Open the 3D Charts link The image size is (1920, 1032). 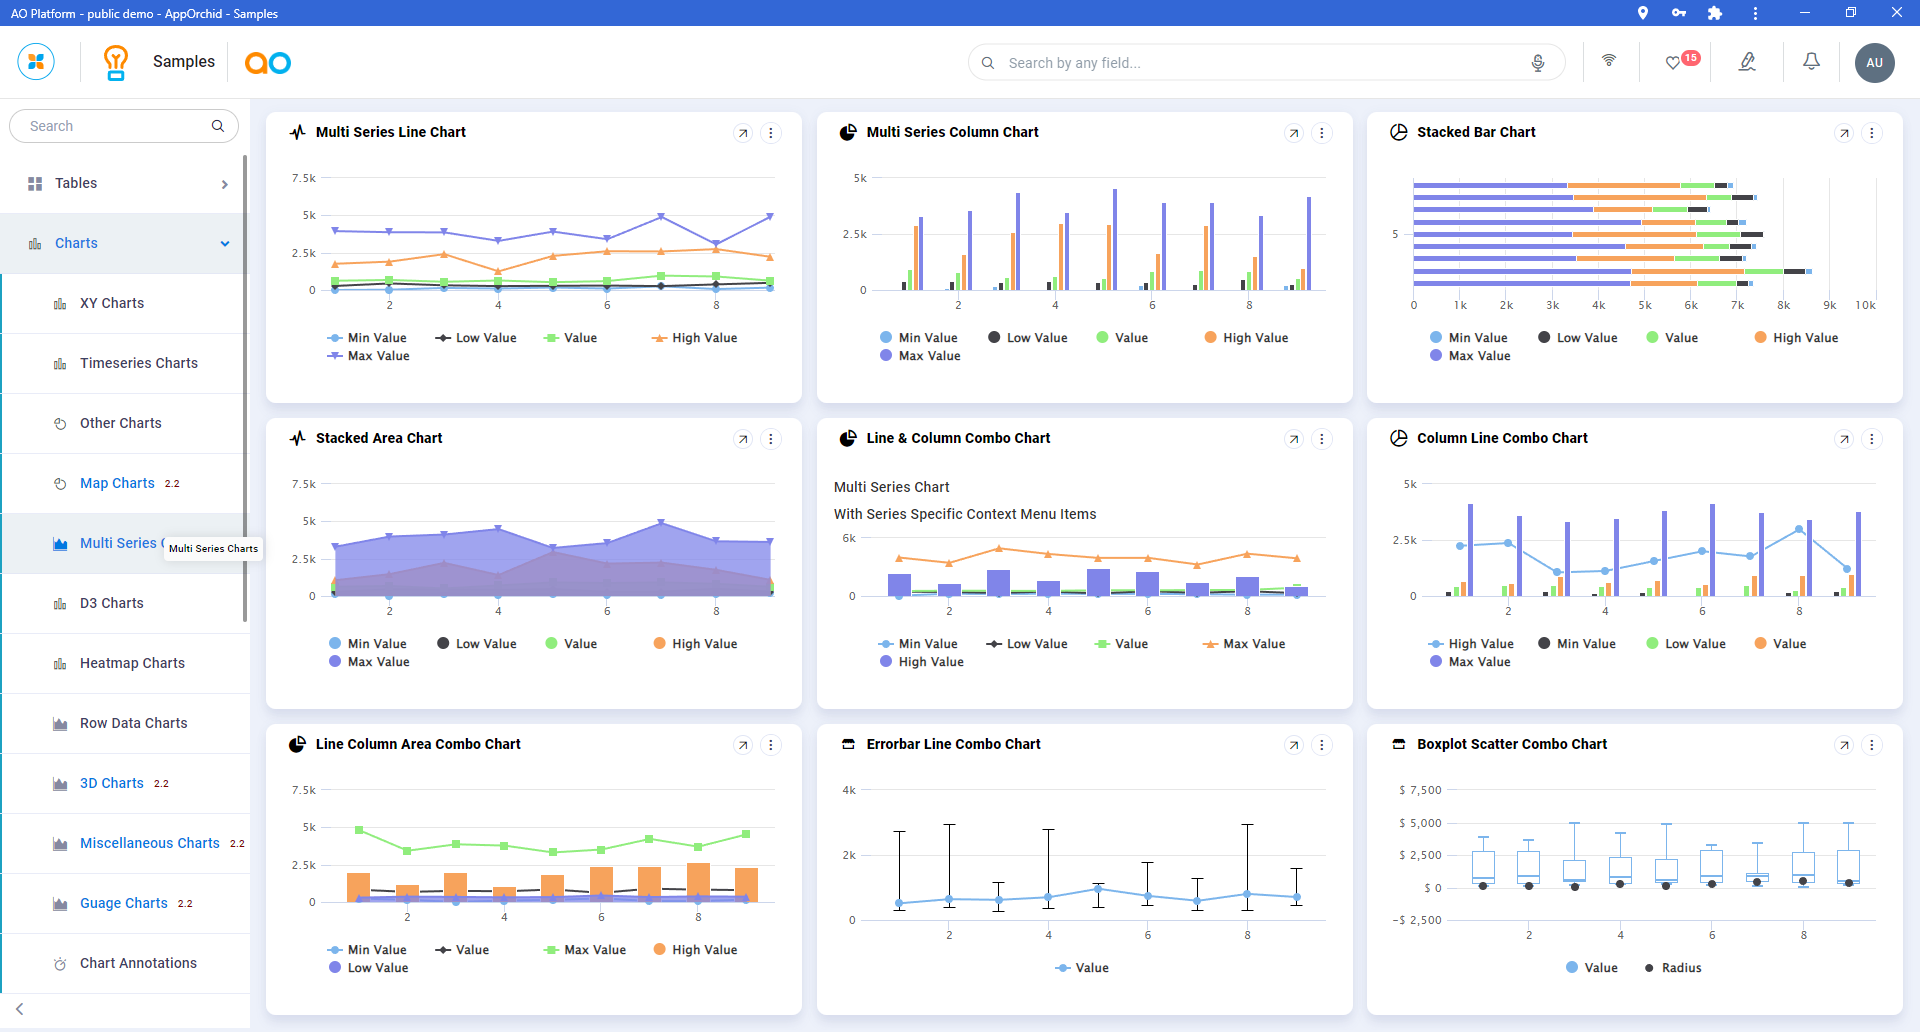point(112,783)
